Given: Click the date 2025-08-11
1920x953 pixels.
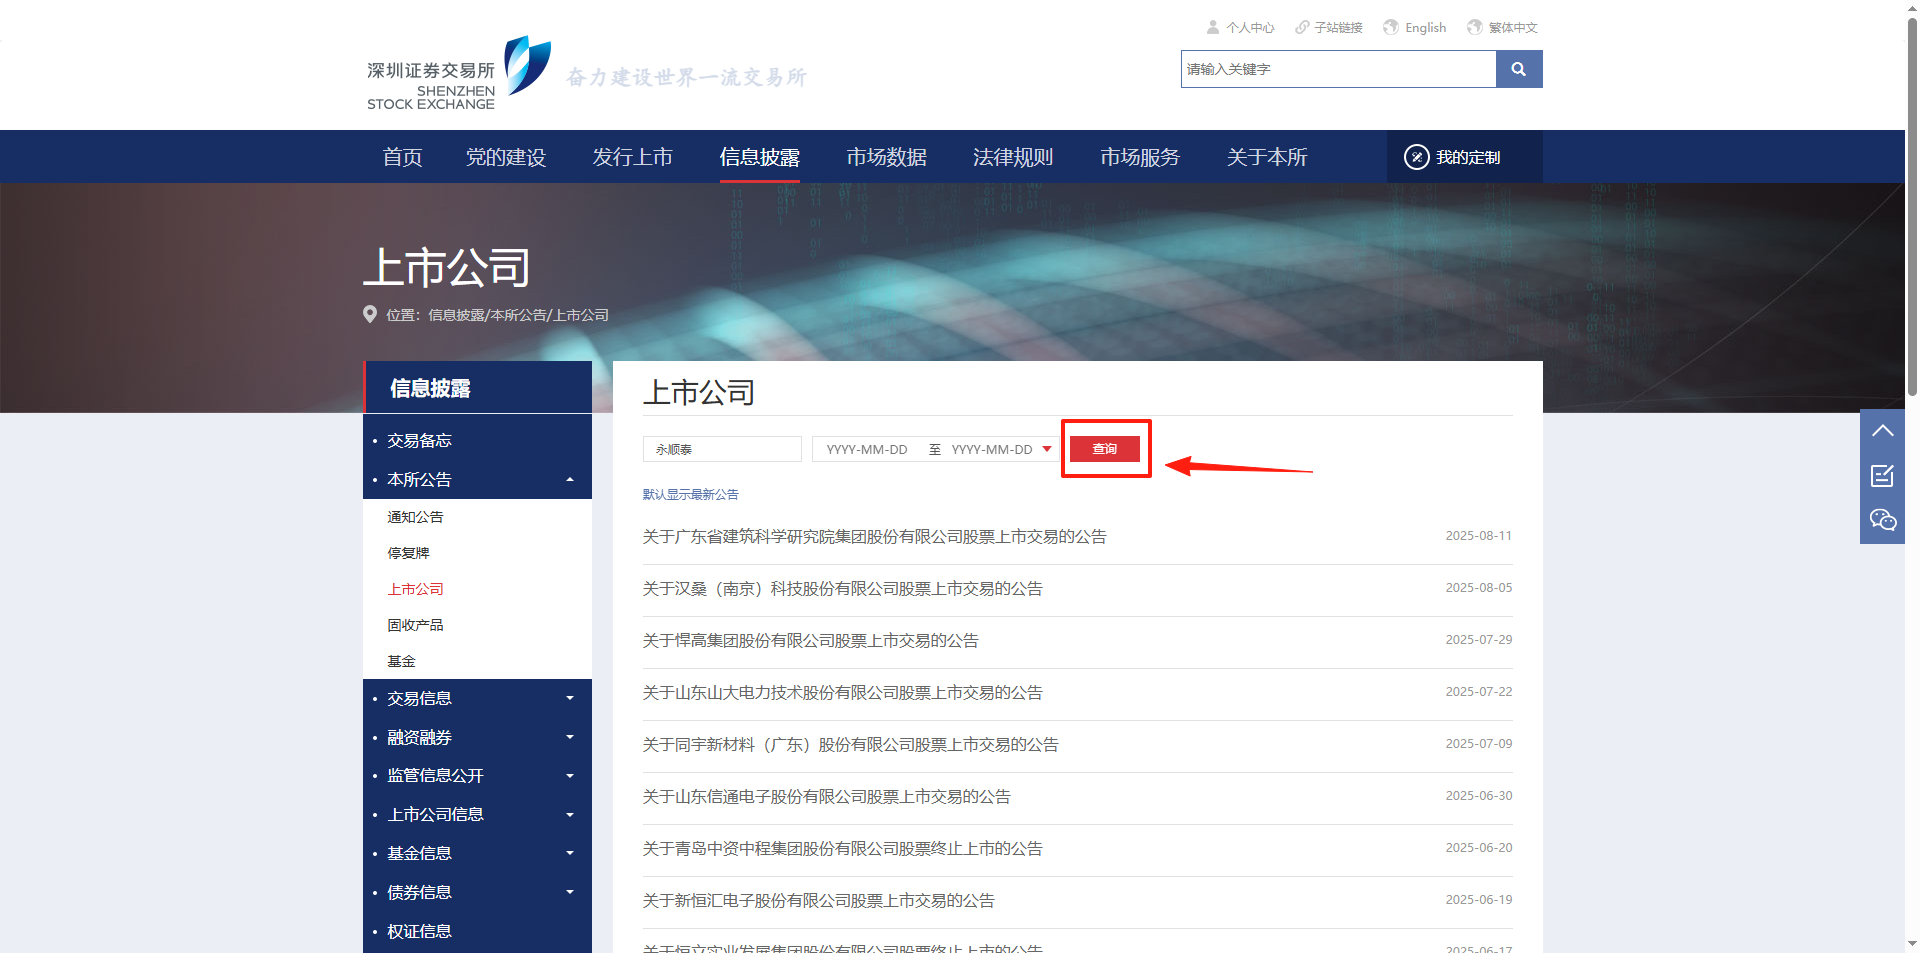Looking at the screenshot, I should pos(1478,536).
